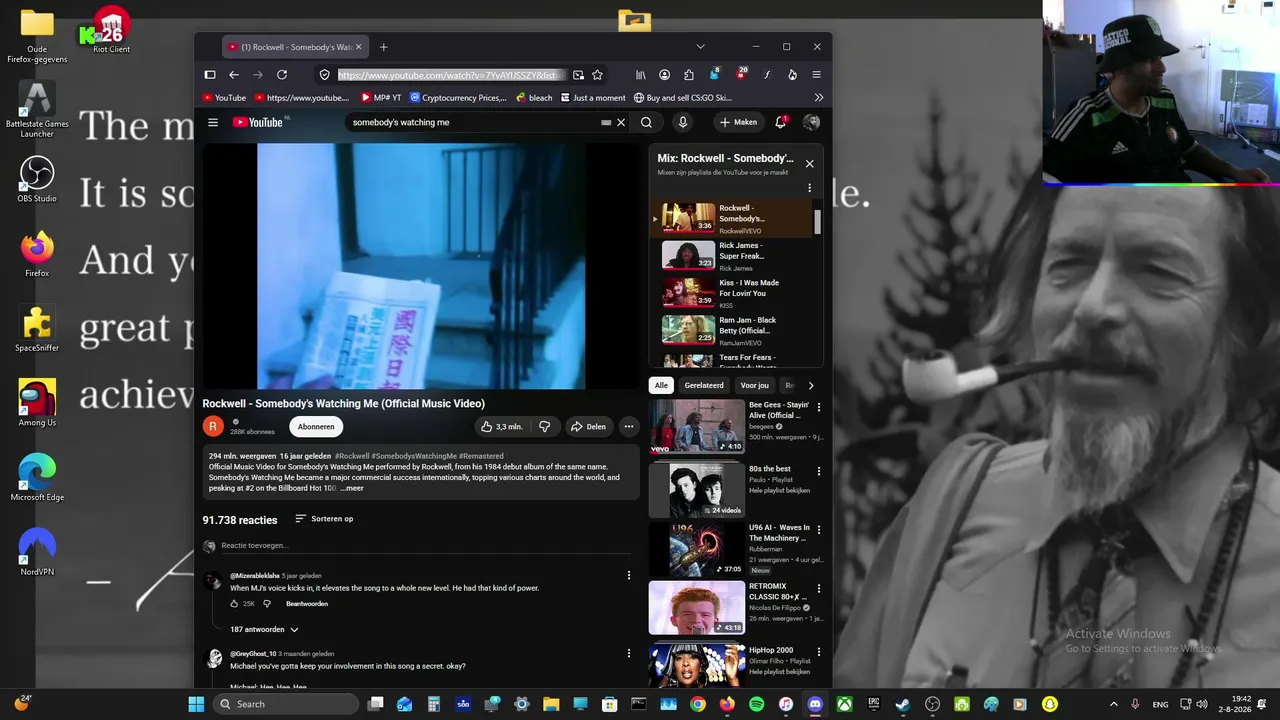
Task: Open a new Firefox tab
Action: point(383,47)
